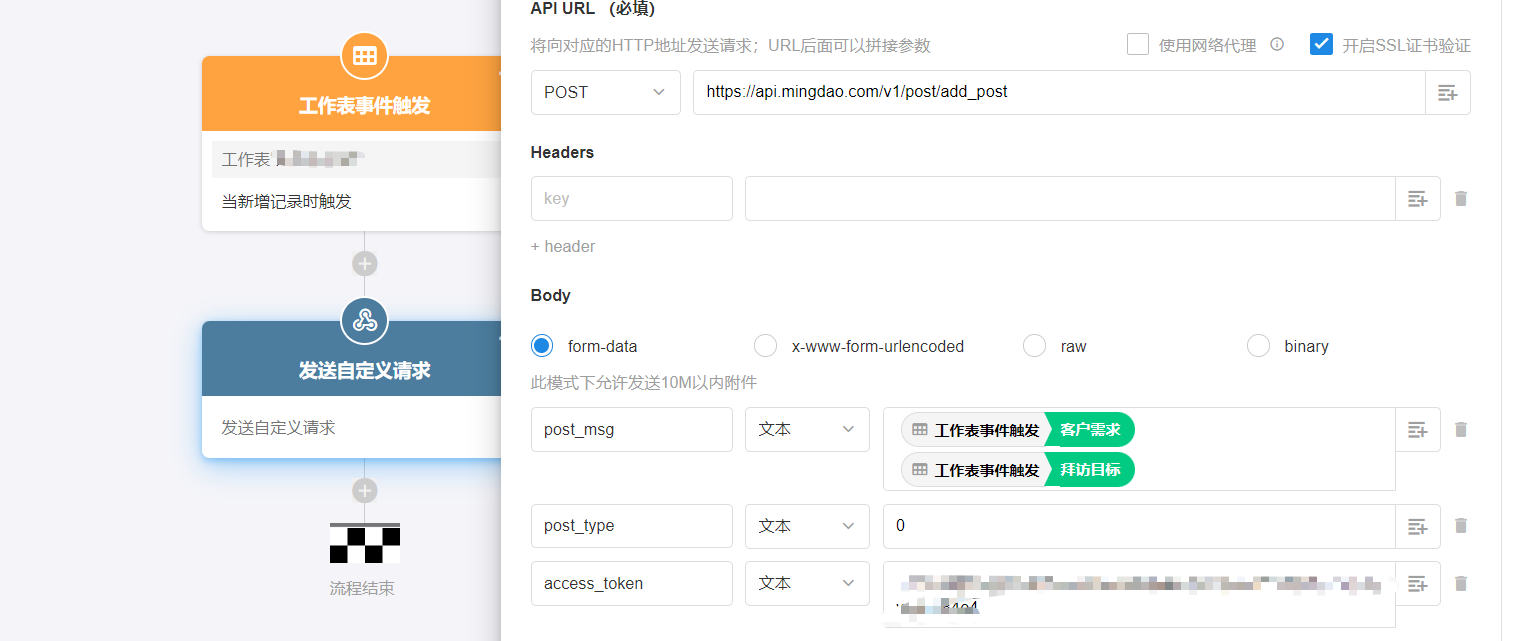Click the flow end checkered flag icon
The height and width of the screenshot is (641, 1516).
[x=365, y=543]
